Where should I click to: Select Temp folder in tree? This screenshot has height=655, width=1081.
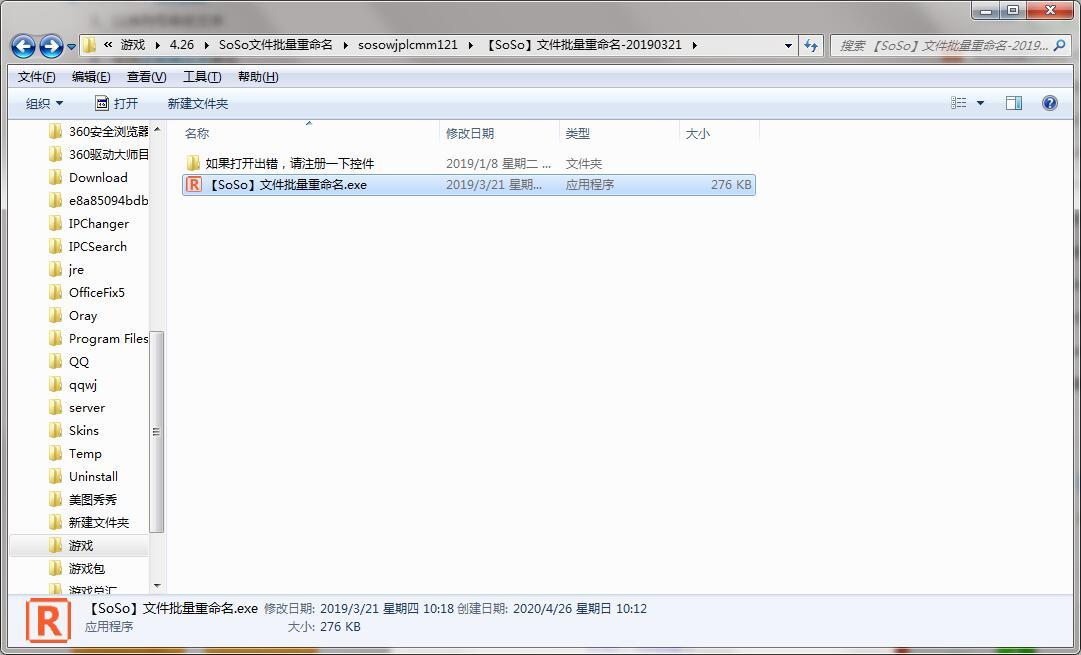coord(75,454)
